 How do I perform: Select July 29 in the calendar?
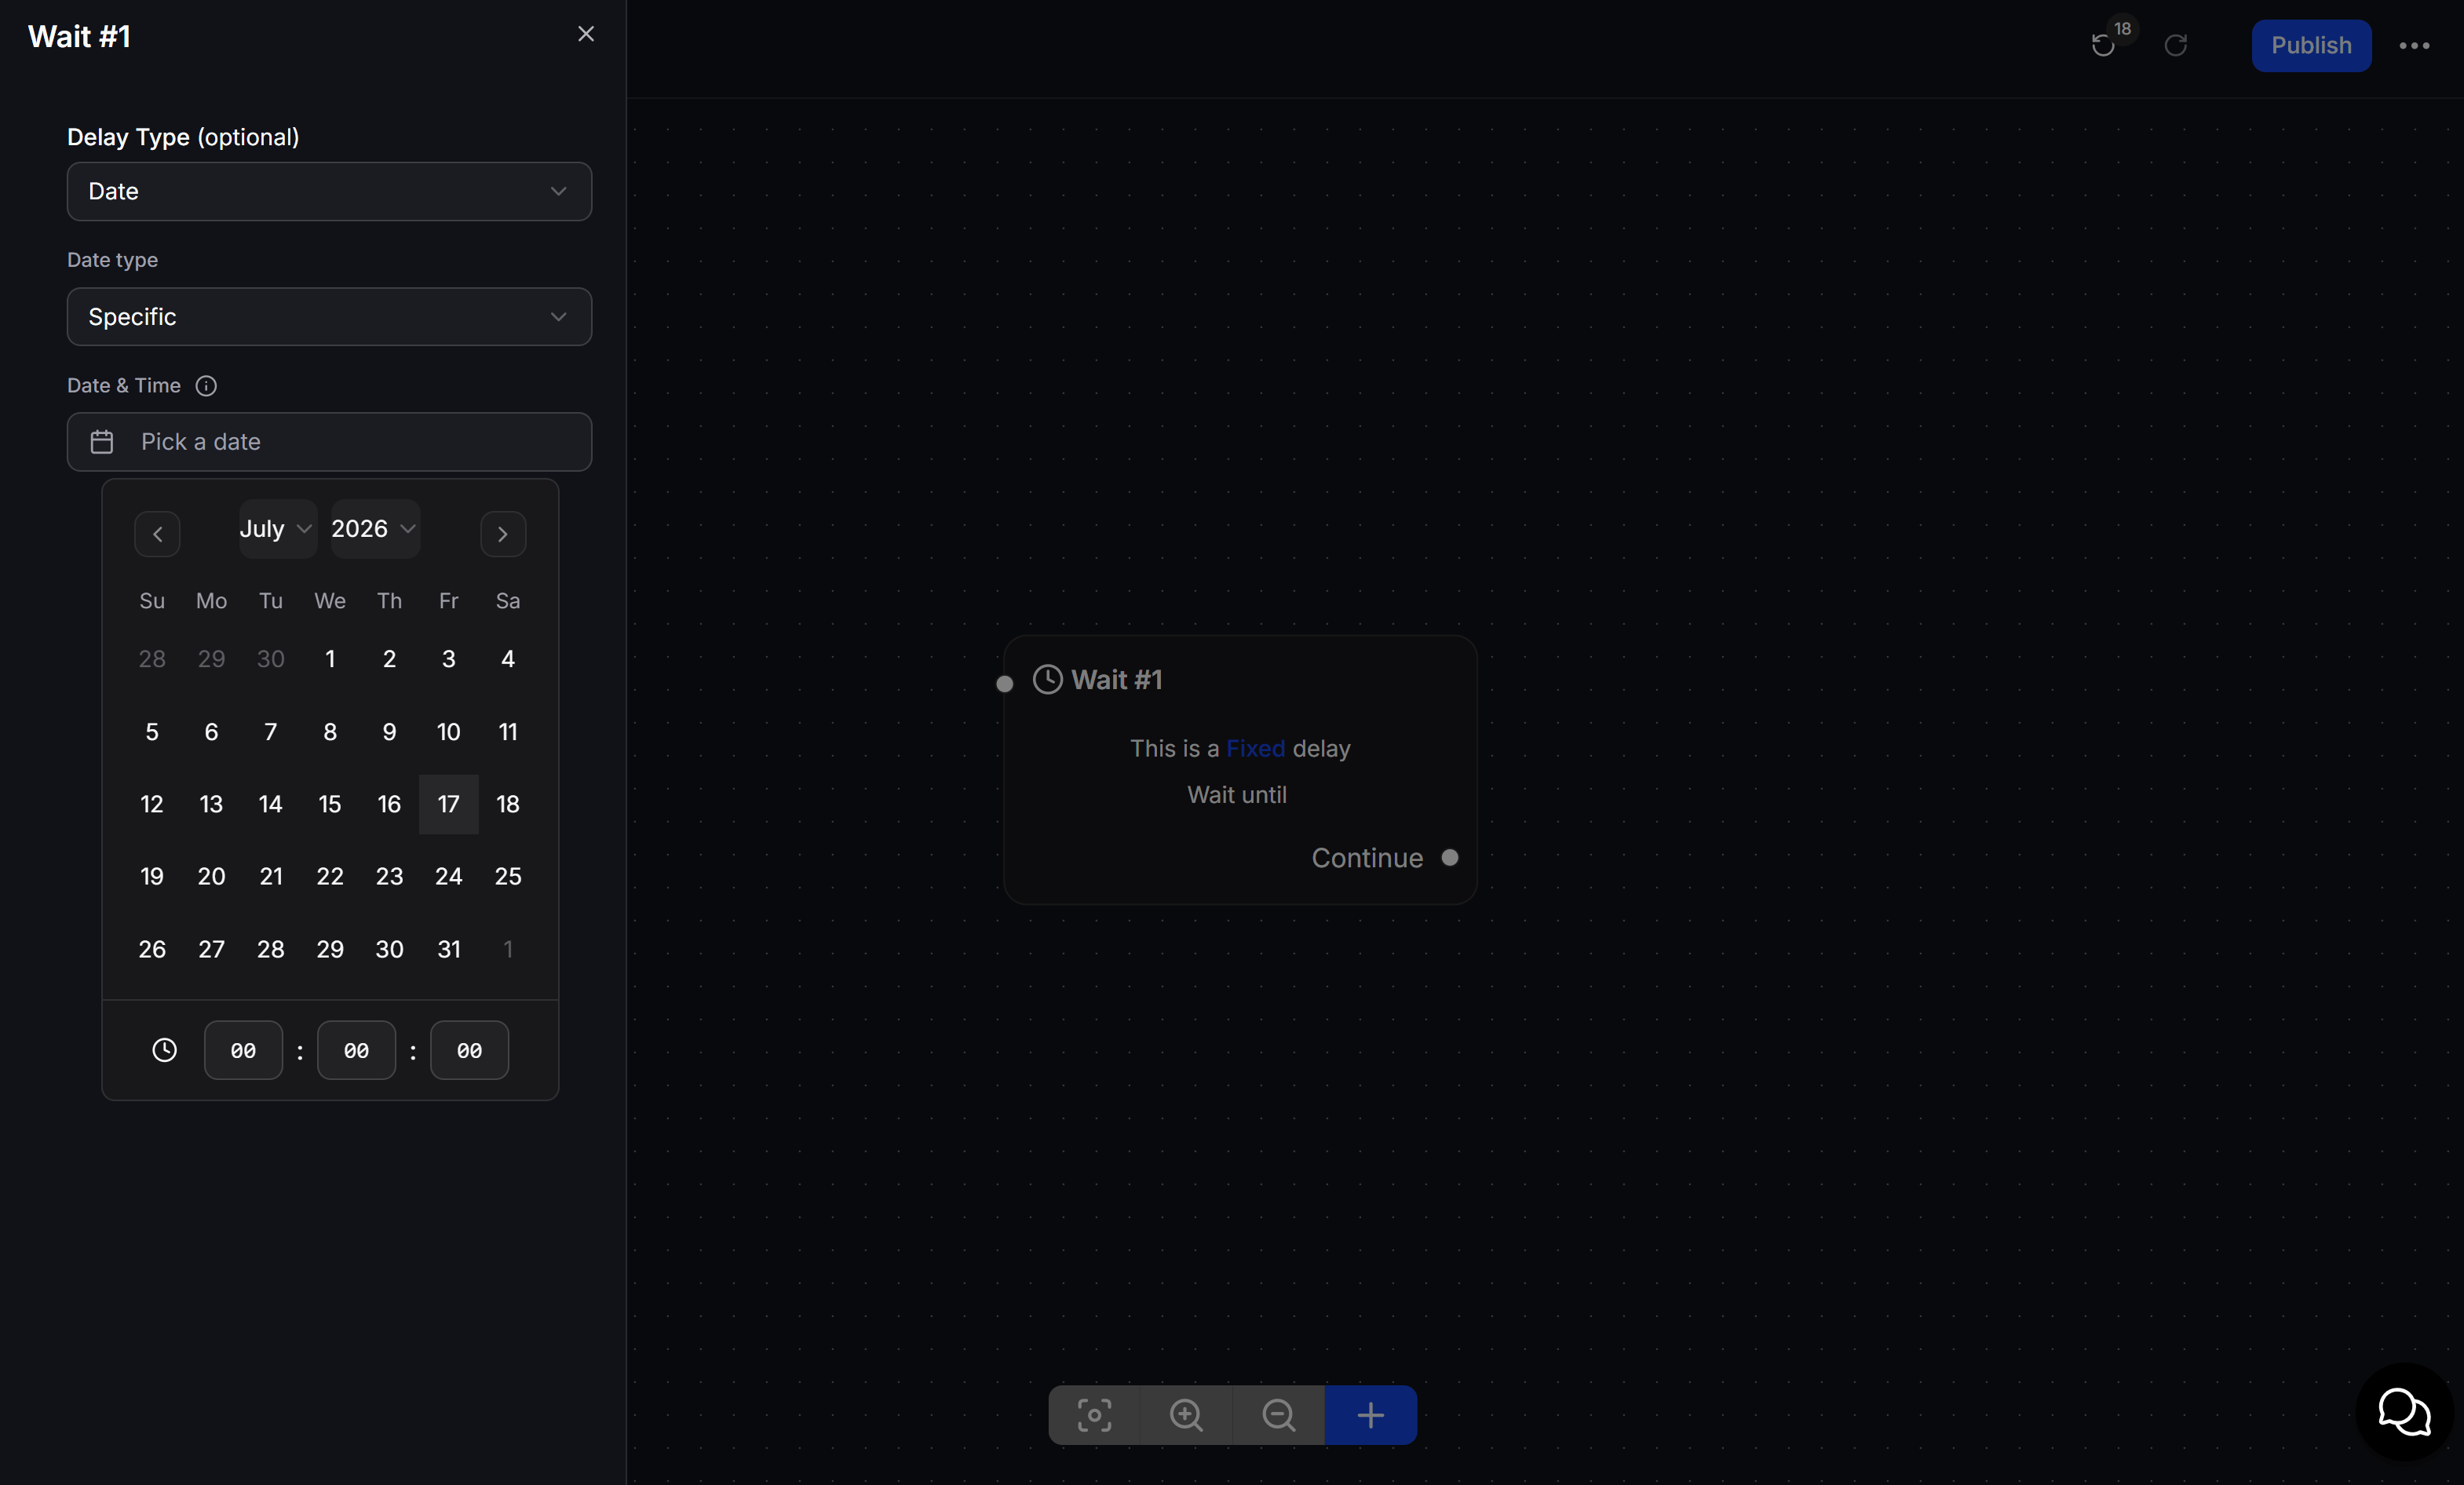click(x=330, y=949)
